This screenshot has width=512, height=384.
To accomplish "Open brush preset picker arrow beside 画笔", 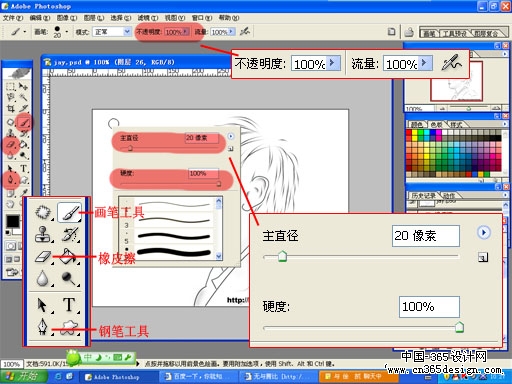I will tap(67, 32).
